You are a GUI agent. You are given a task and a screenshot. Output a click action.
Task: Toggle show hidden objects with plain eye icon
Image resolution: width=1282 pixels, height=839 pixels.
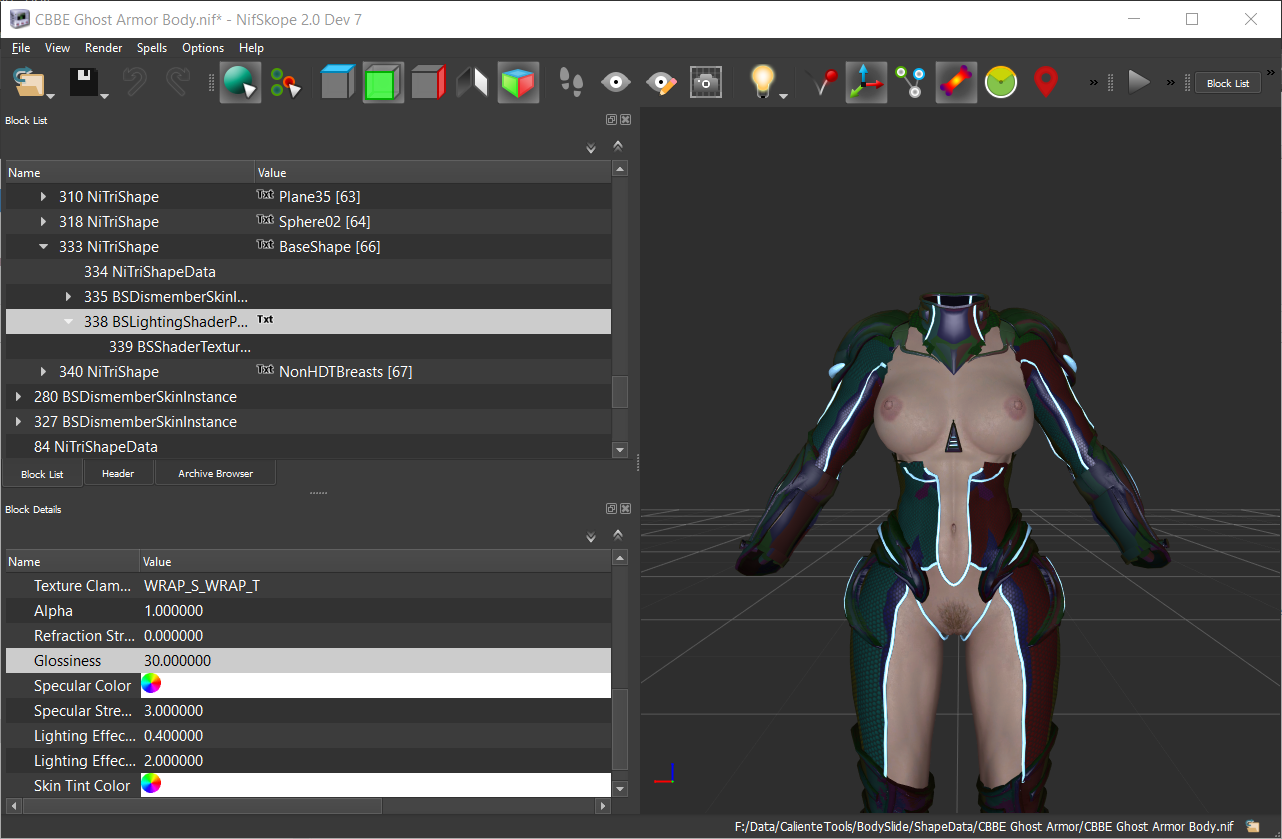pyautogui.click(x=616, y=83)
